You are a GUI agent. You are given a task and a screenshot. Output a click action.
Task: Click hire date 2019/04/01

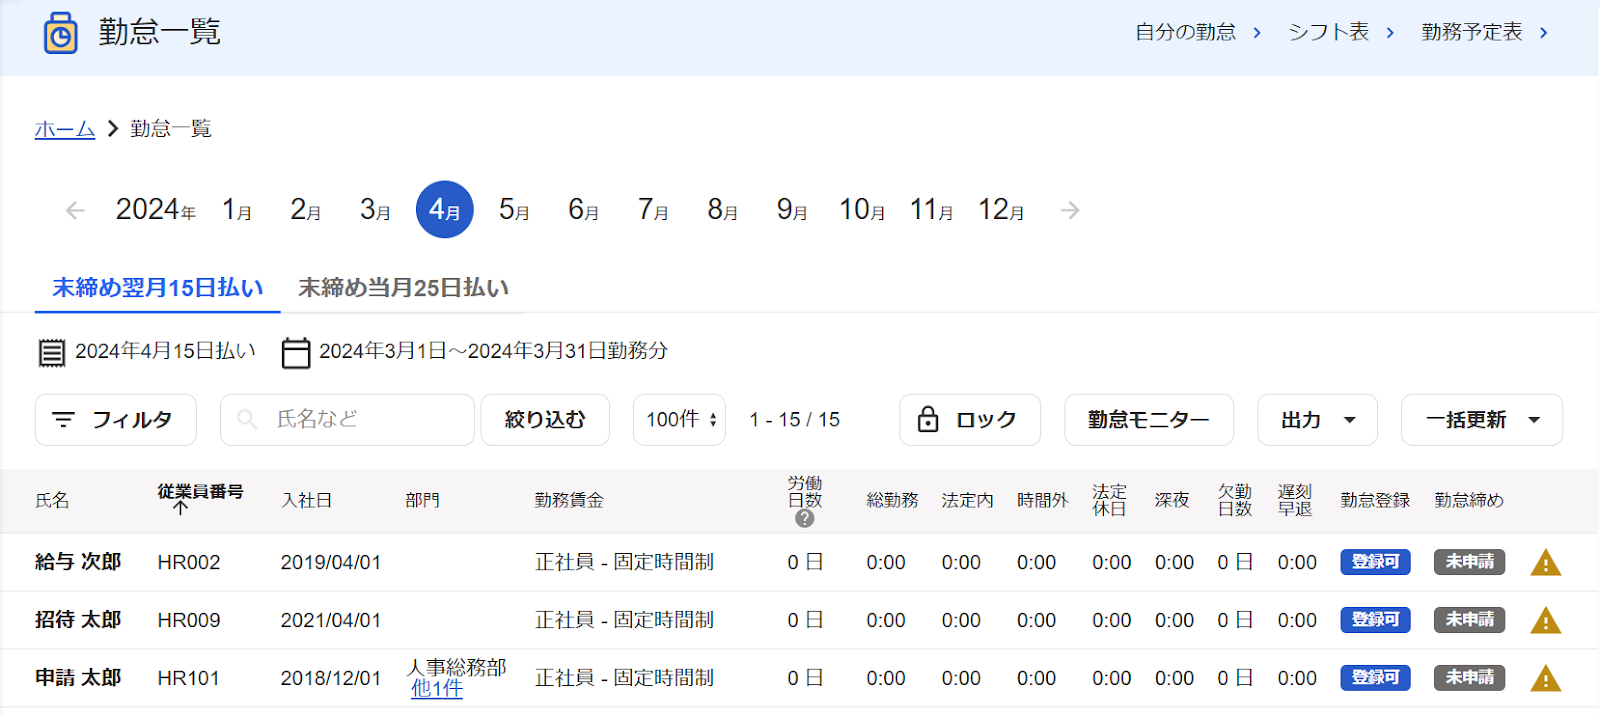tap(331, 563)
